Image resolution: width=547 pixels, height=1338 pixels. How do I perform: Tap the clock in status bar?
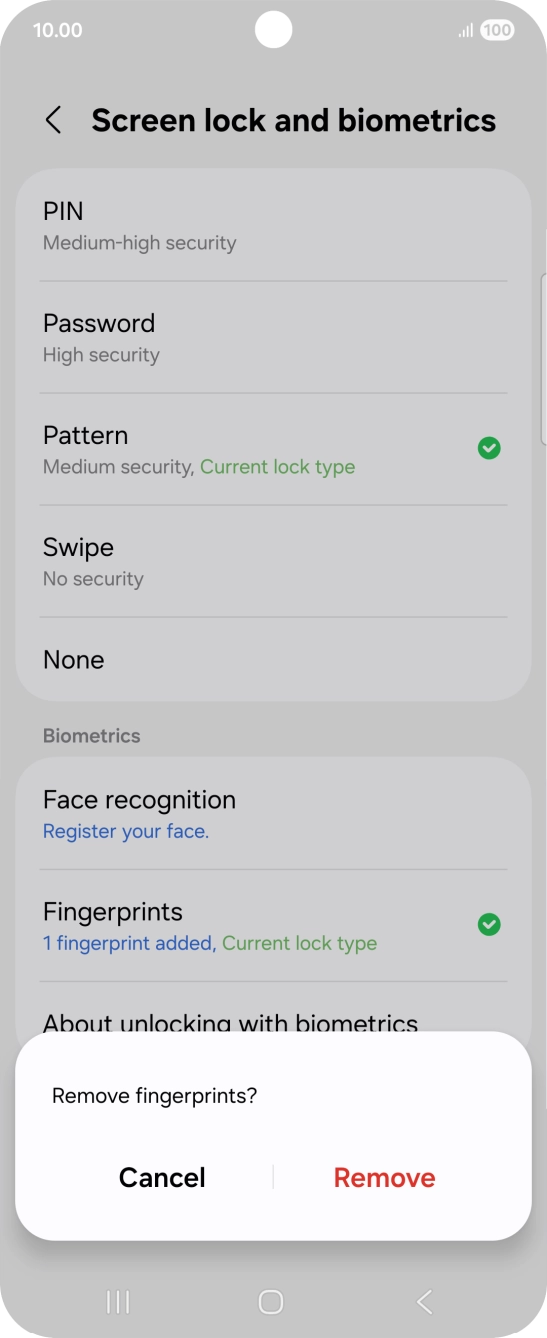(x=58, y=30)
